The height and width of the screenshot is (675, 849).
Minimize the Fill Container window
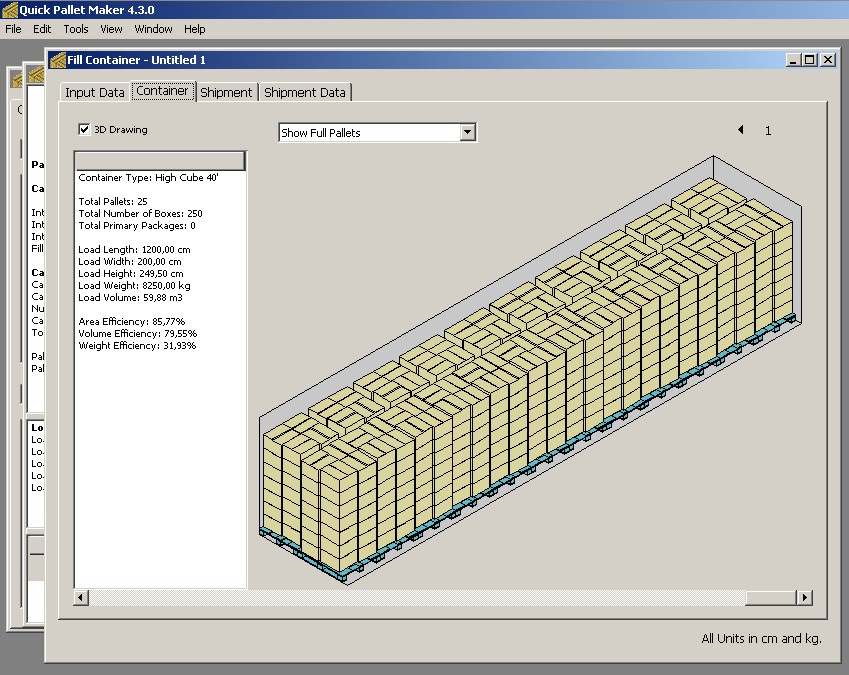793,60
